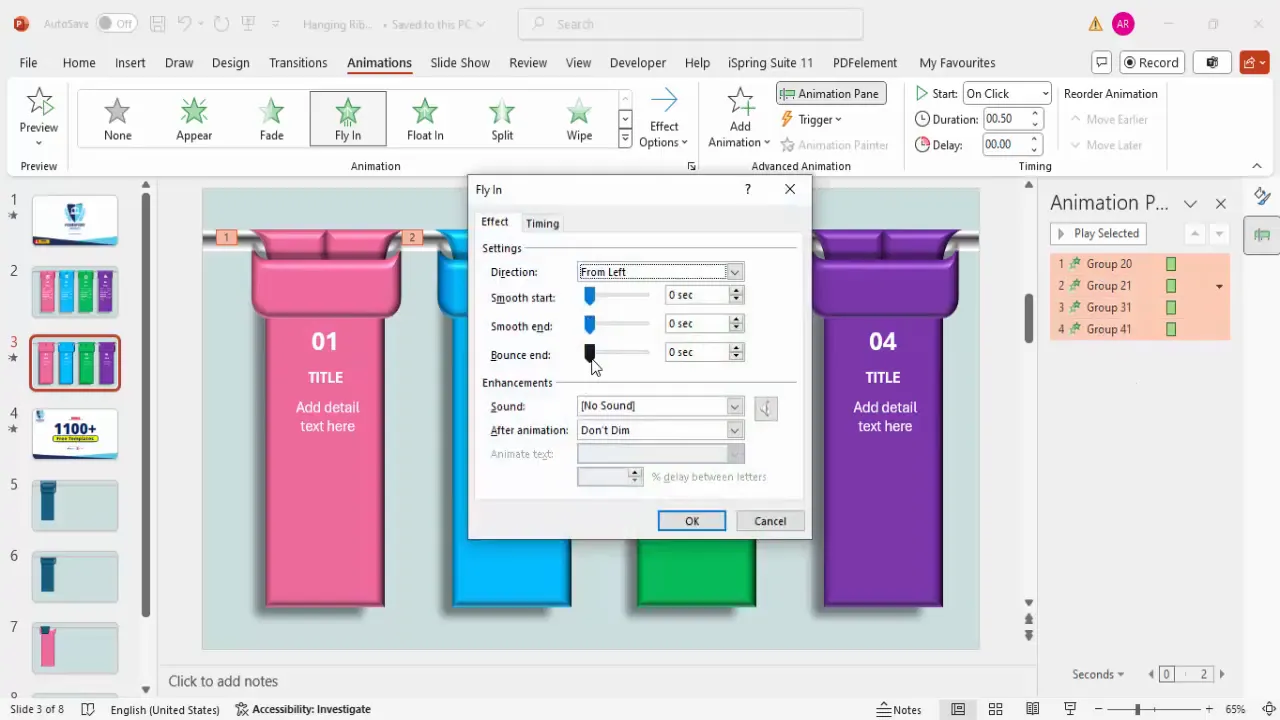
Task: Open the Transitions ribbon tab
Action: [298, 62]
